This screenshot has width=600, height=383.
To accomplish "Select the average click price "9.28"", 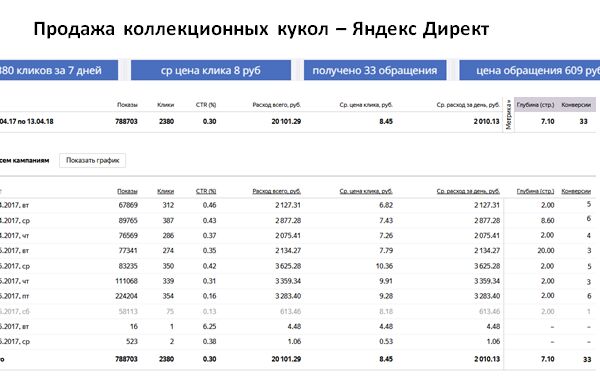I will 386,296.
